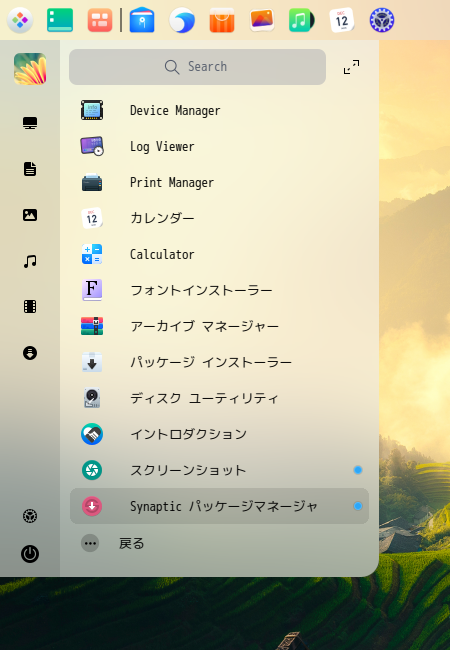Open フォントインストーラー font installer
The image size is (450, 650).
219,290
